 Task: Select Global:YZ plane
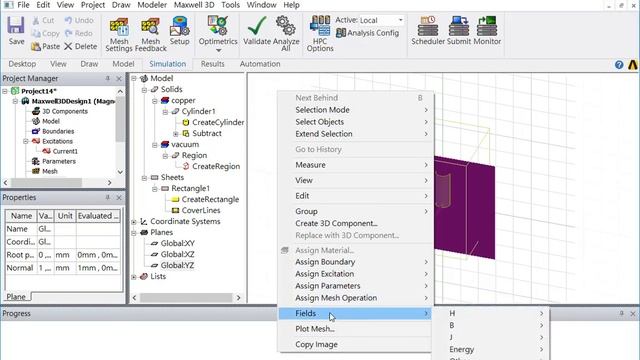178,266
